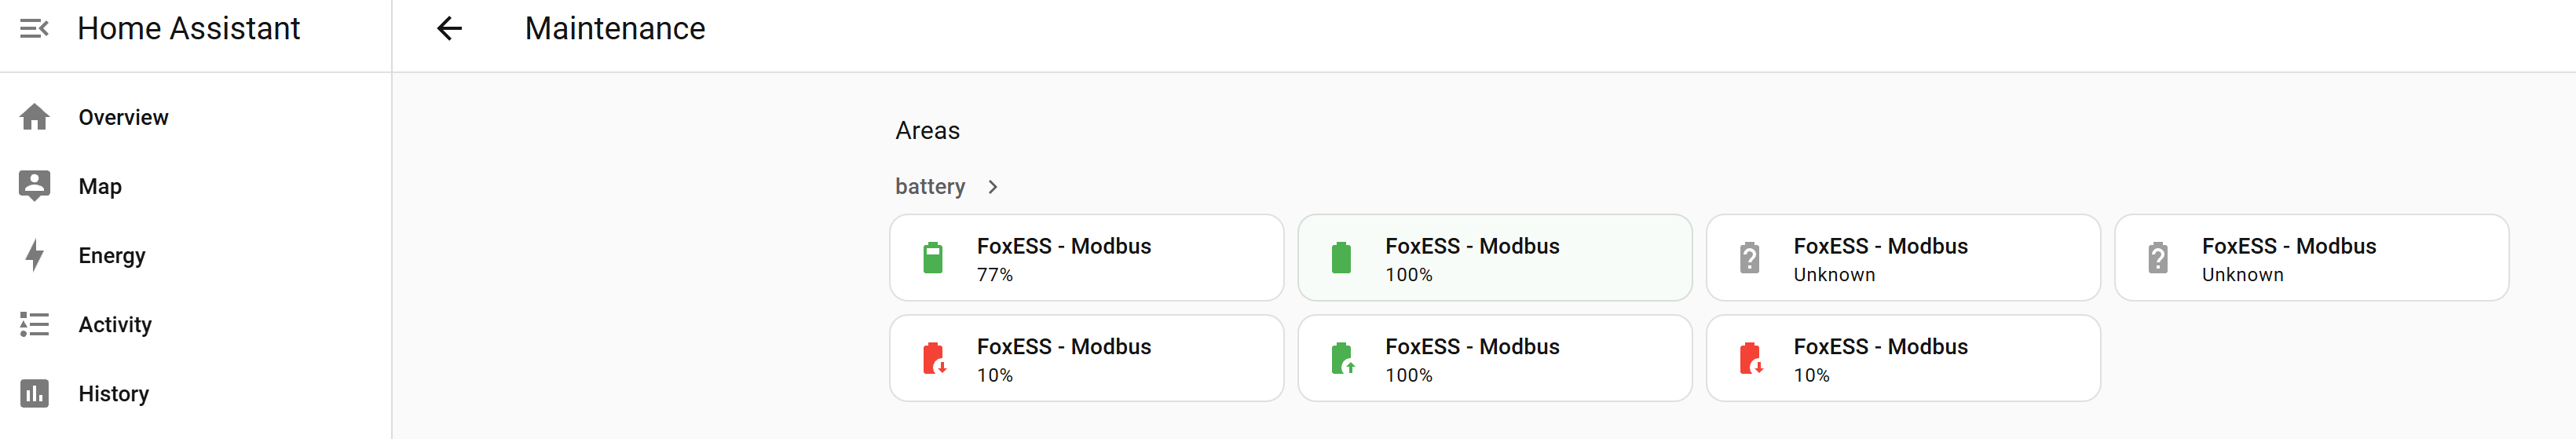
Task: Click first unknown battery question-mark icon
Action: tap(1749, 258)
